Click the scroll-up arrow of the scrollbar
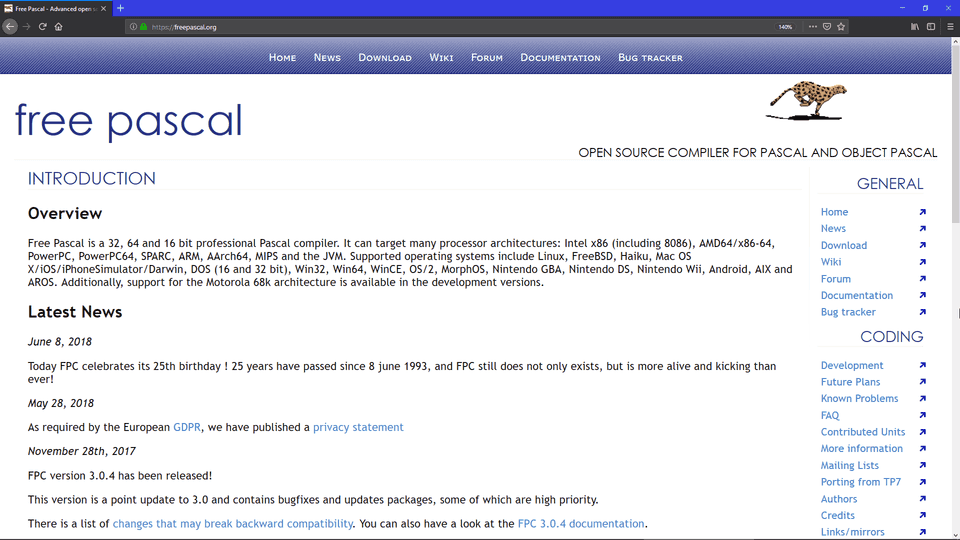This screenshot has width=960, height=540. pyautogui.click(x=955, y=42)
